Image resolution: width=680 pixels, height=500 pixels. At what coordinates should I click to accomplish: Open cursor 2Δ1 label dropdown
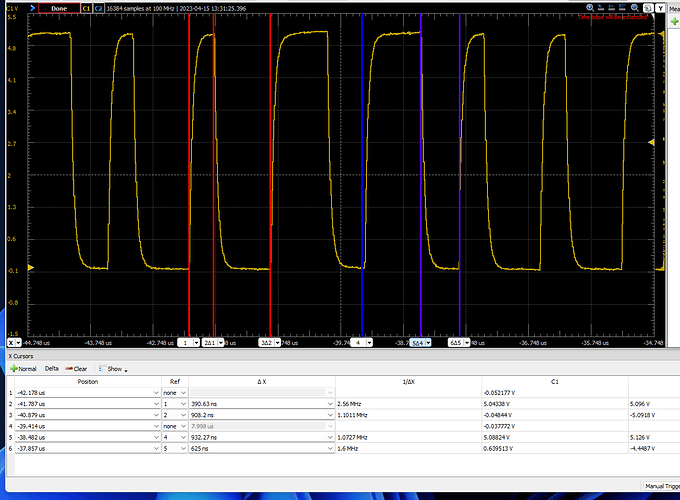click(x=221, y=343)
